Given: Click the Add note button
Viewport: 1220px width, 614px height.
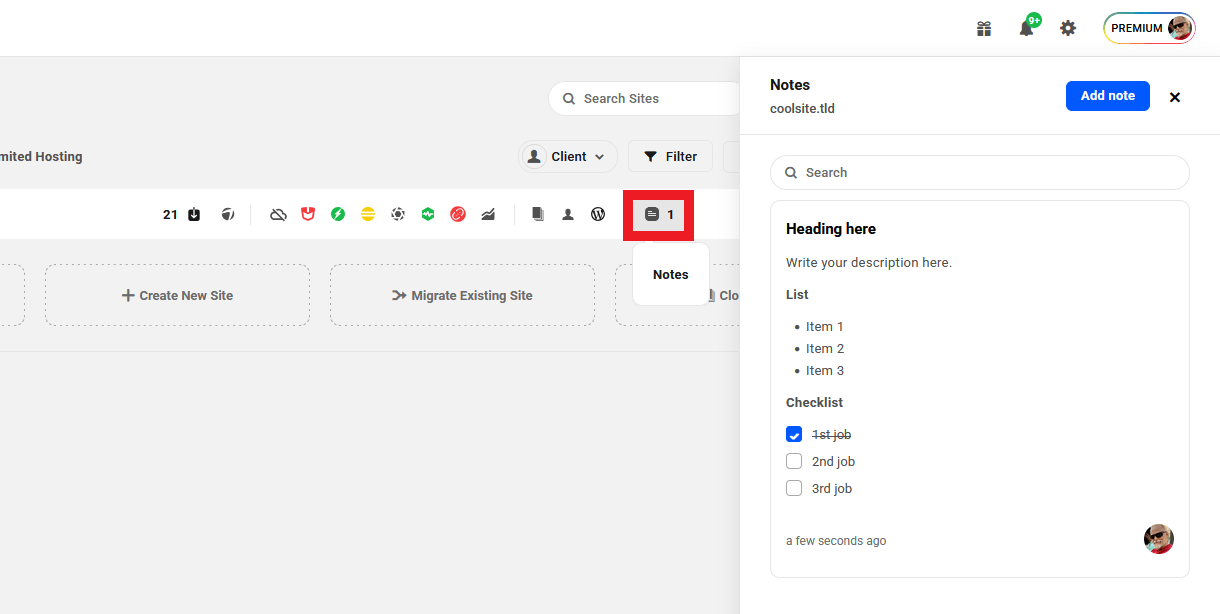Looking at the screenshot, I should click(1108, 96).
